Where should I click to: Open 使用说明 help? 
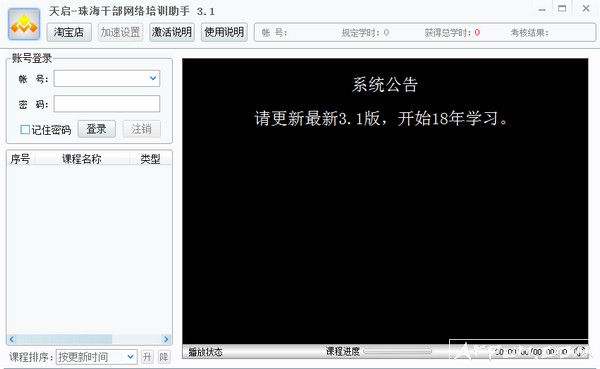coord(224,32)
